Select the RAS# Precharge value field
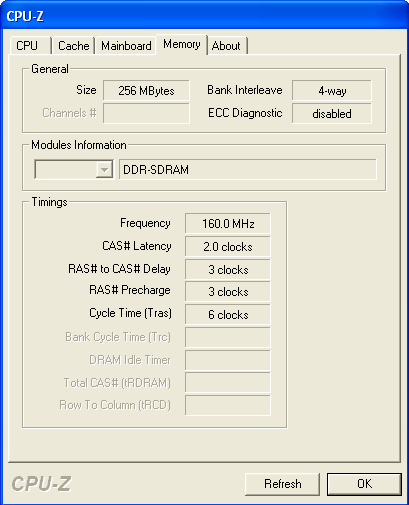This screenshot has width=409, height=505. [x=228, y=291]
